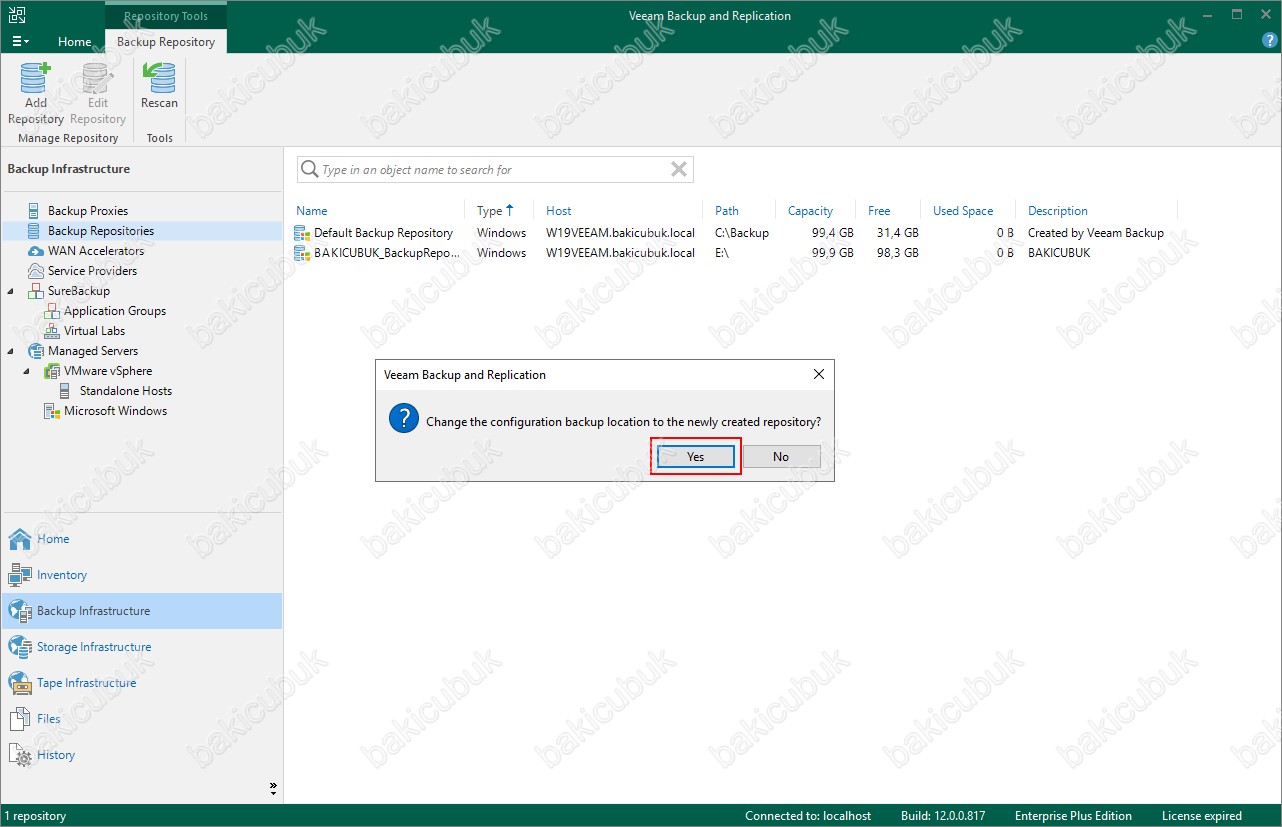Image resolution: width=1282 pixels, height=827 pixels.
Task: Collapse the Managed Servers node
Action: [x=12, y=351]
